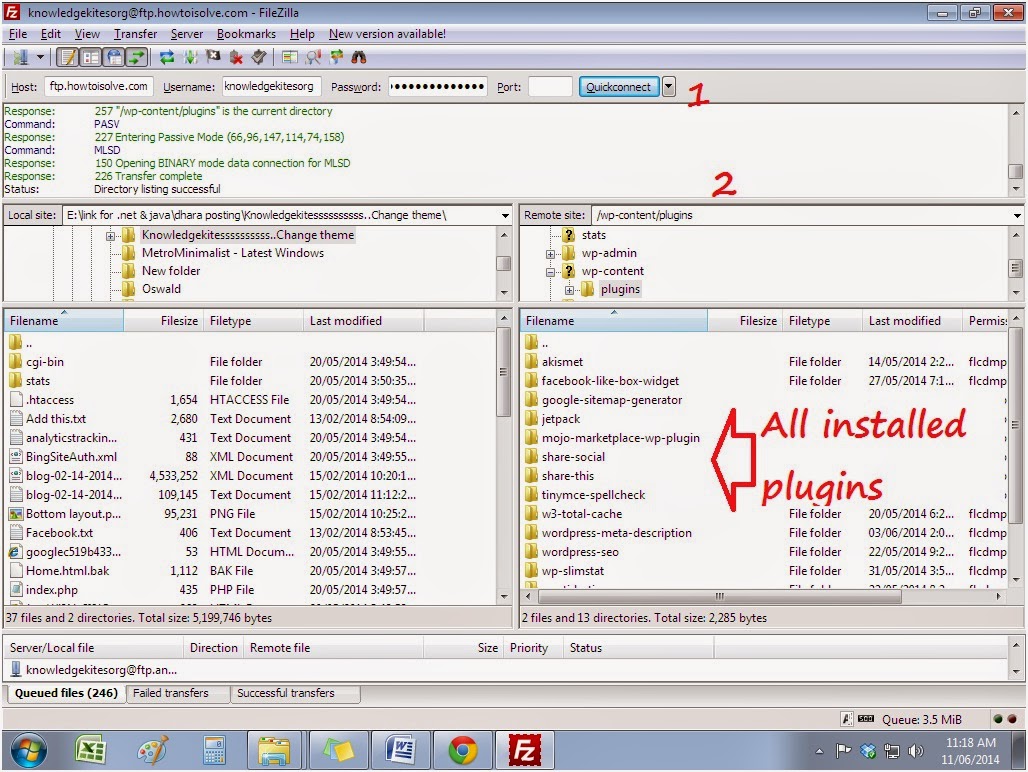Expand the wp-admin folder in remote tree
The image size is (1028, 772).
549,252
